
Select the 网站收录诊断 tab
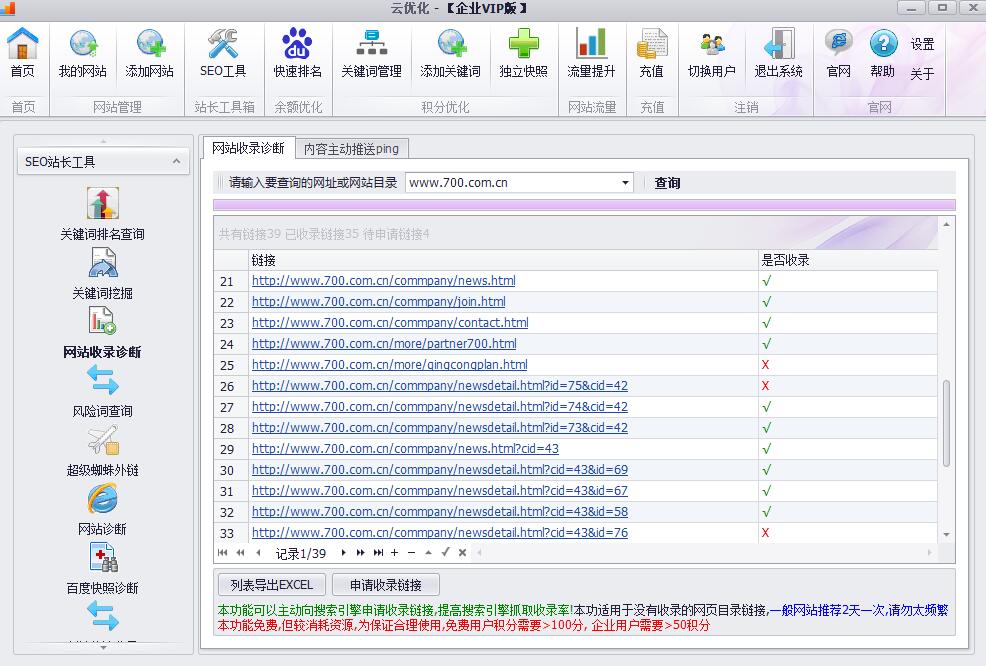tap(248, 148)
